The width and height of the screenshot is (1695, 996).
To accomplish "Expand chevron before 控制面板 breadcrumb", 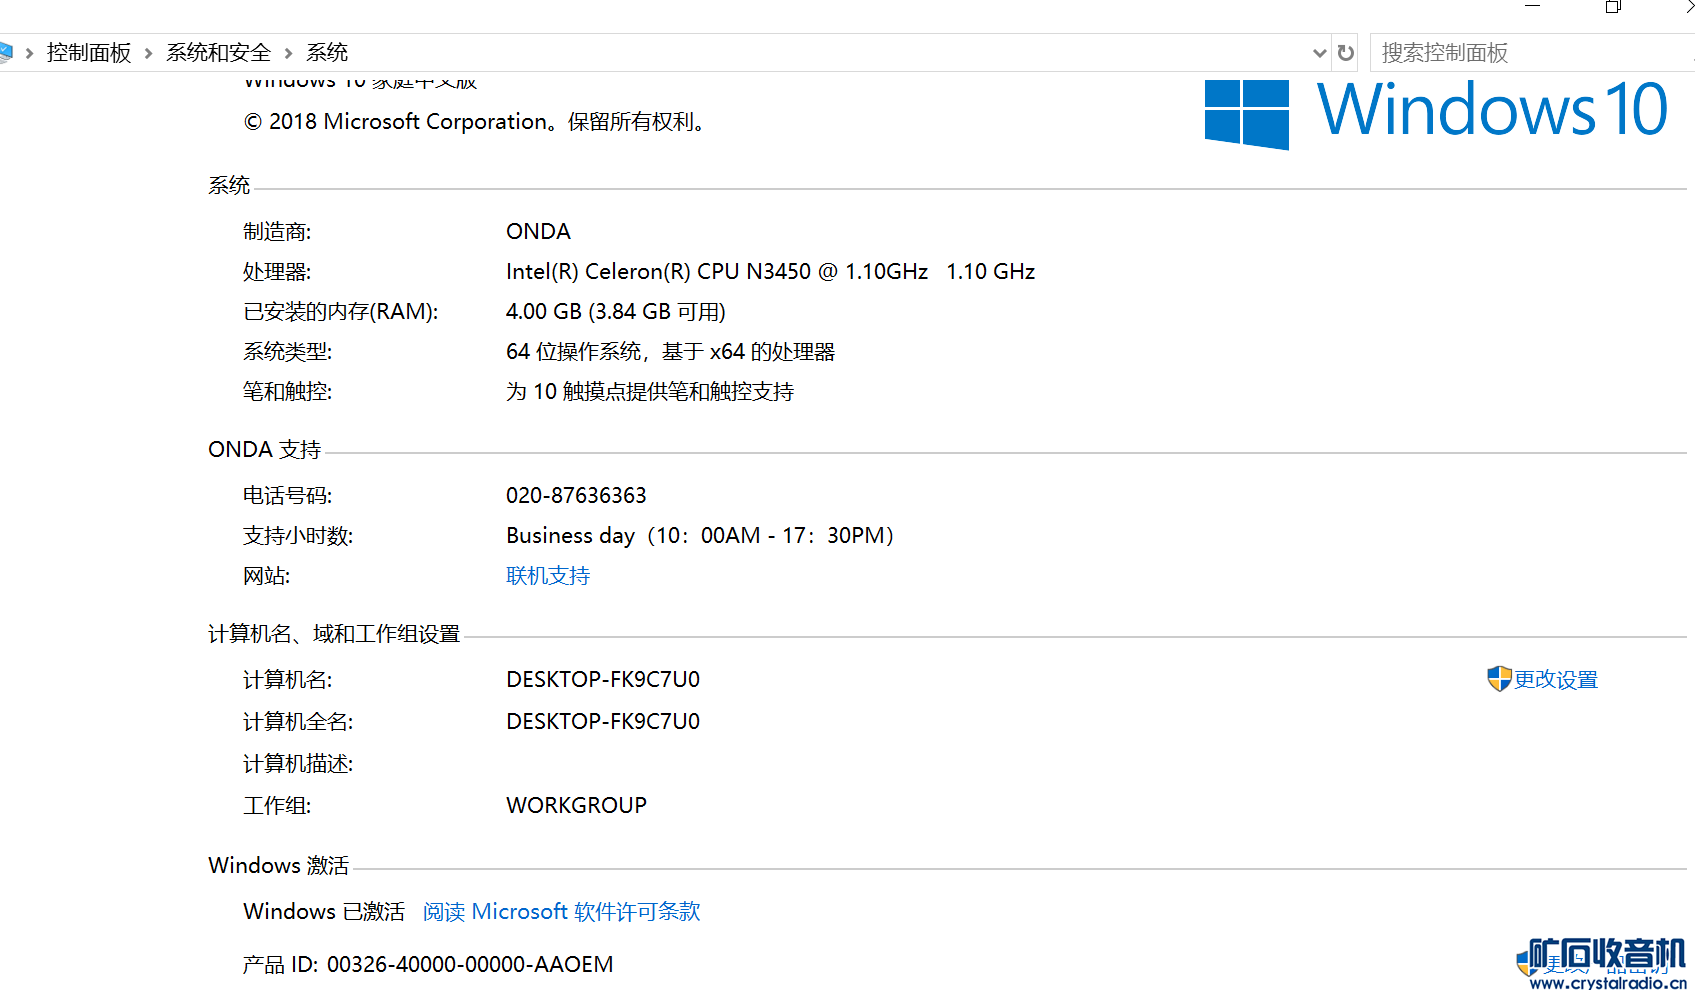I will tap(29, 53).
